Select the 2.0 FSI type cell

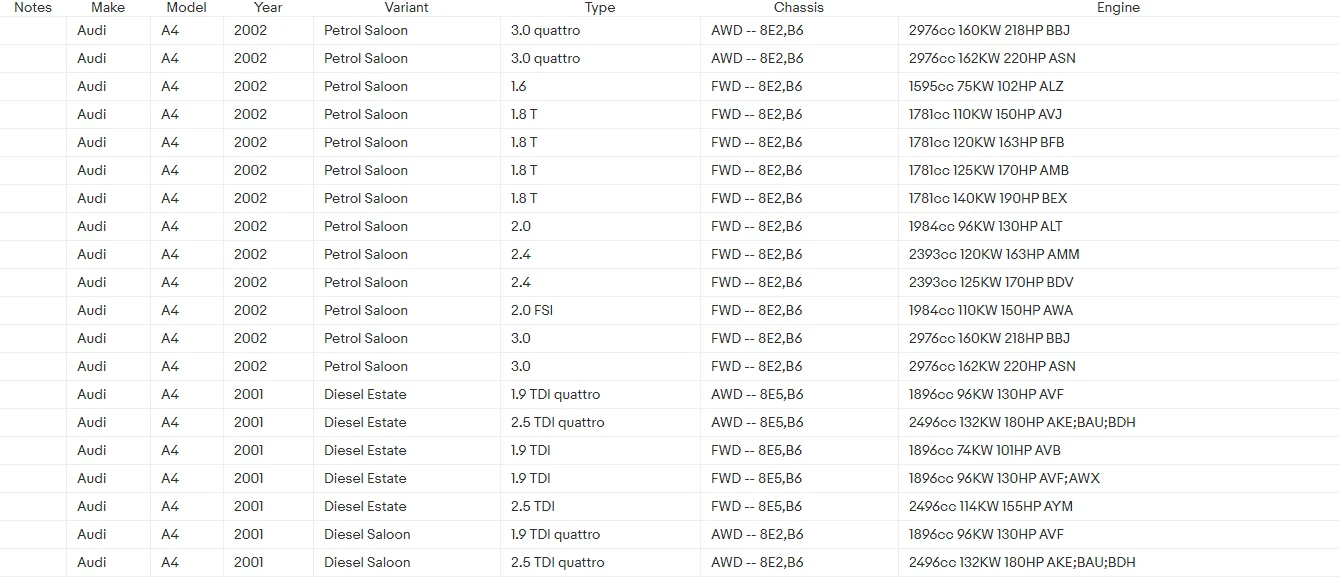click(x=532, y=310)
